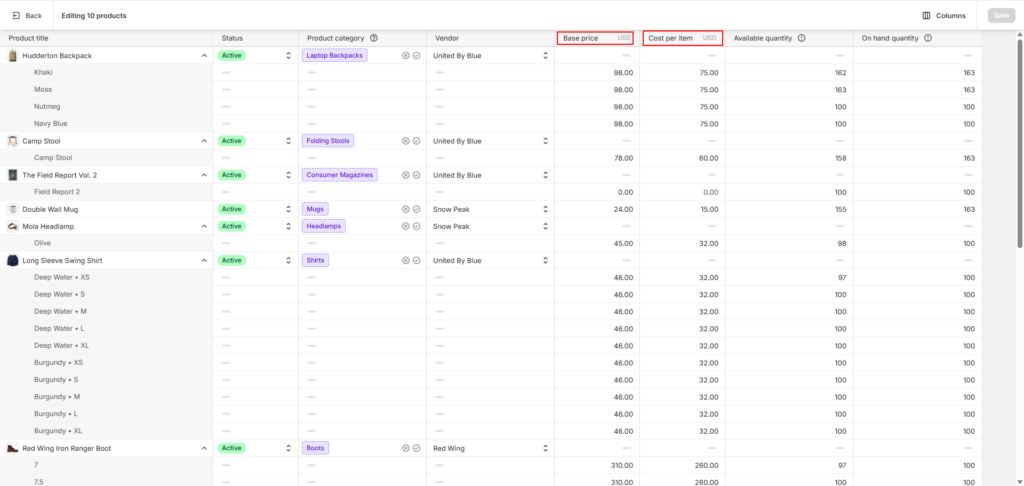1024x486 pixels.
Task: Accept Boots category suggestion
Action: click(417, 448)
